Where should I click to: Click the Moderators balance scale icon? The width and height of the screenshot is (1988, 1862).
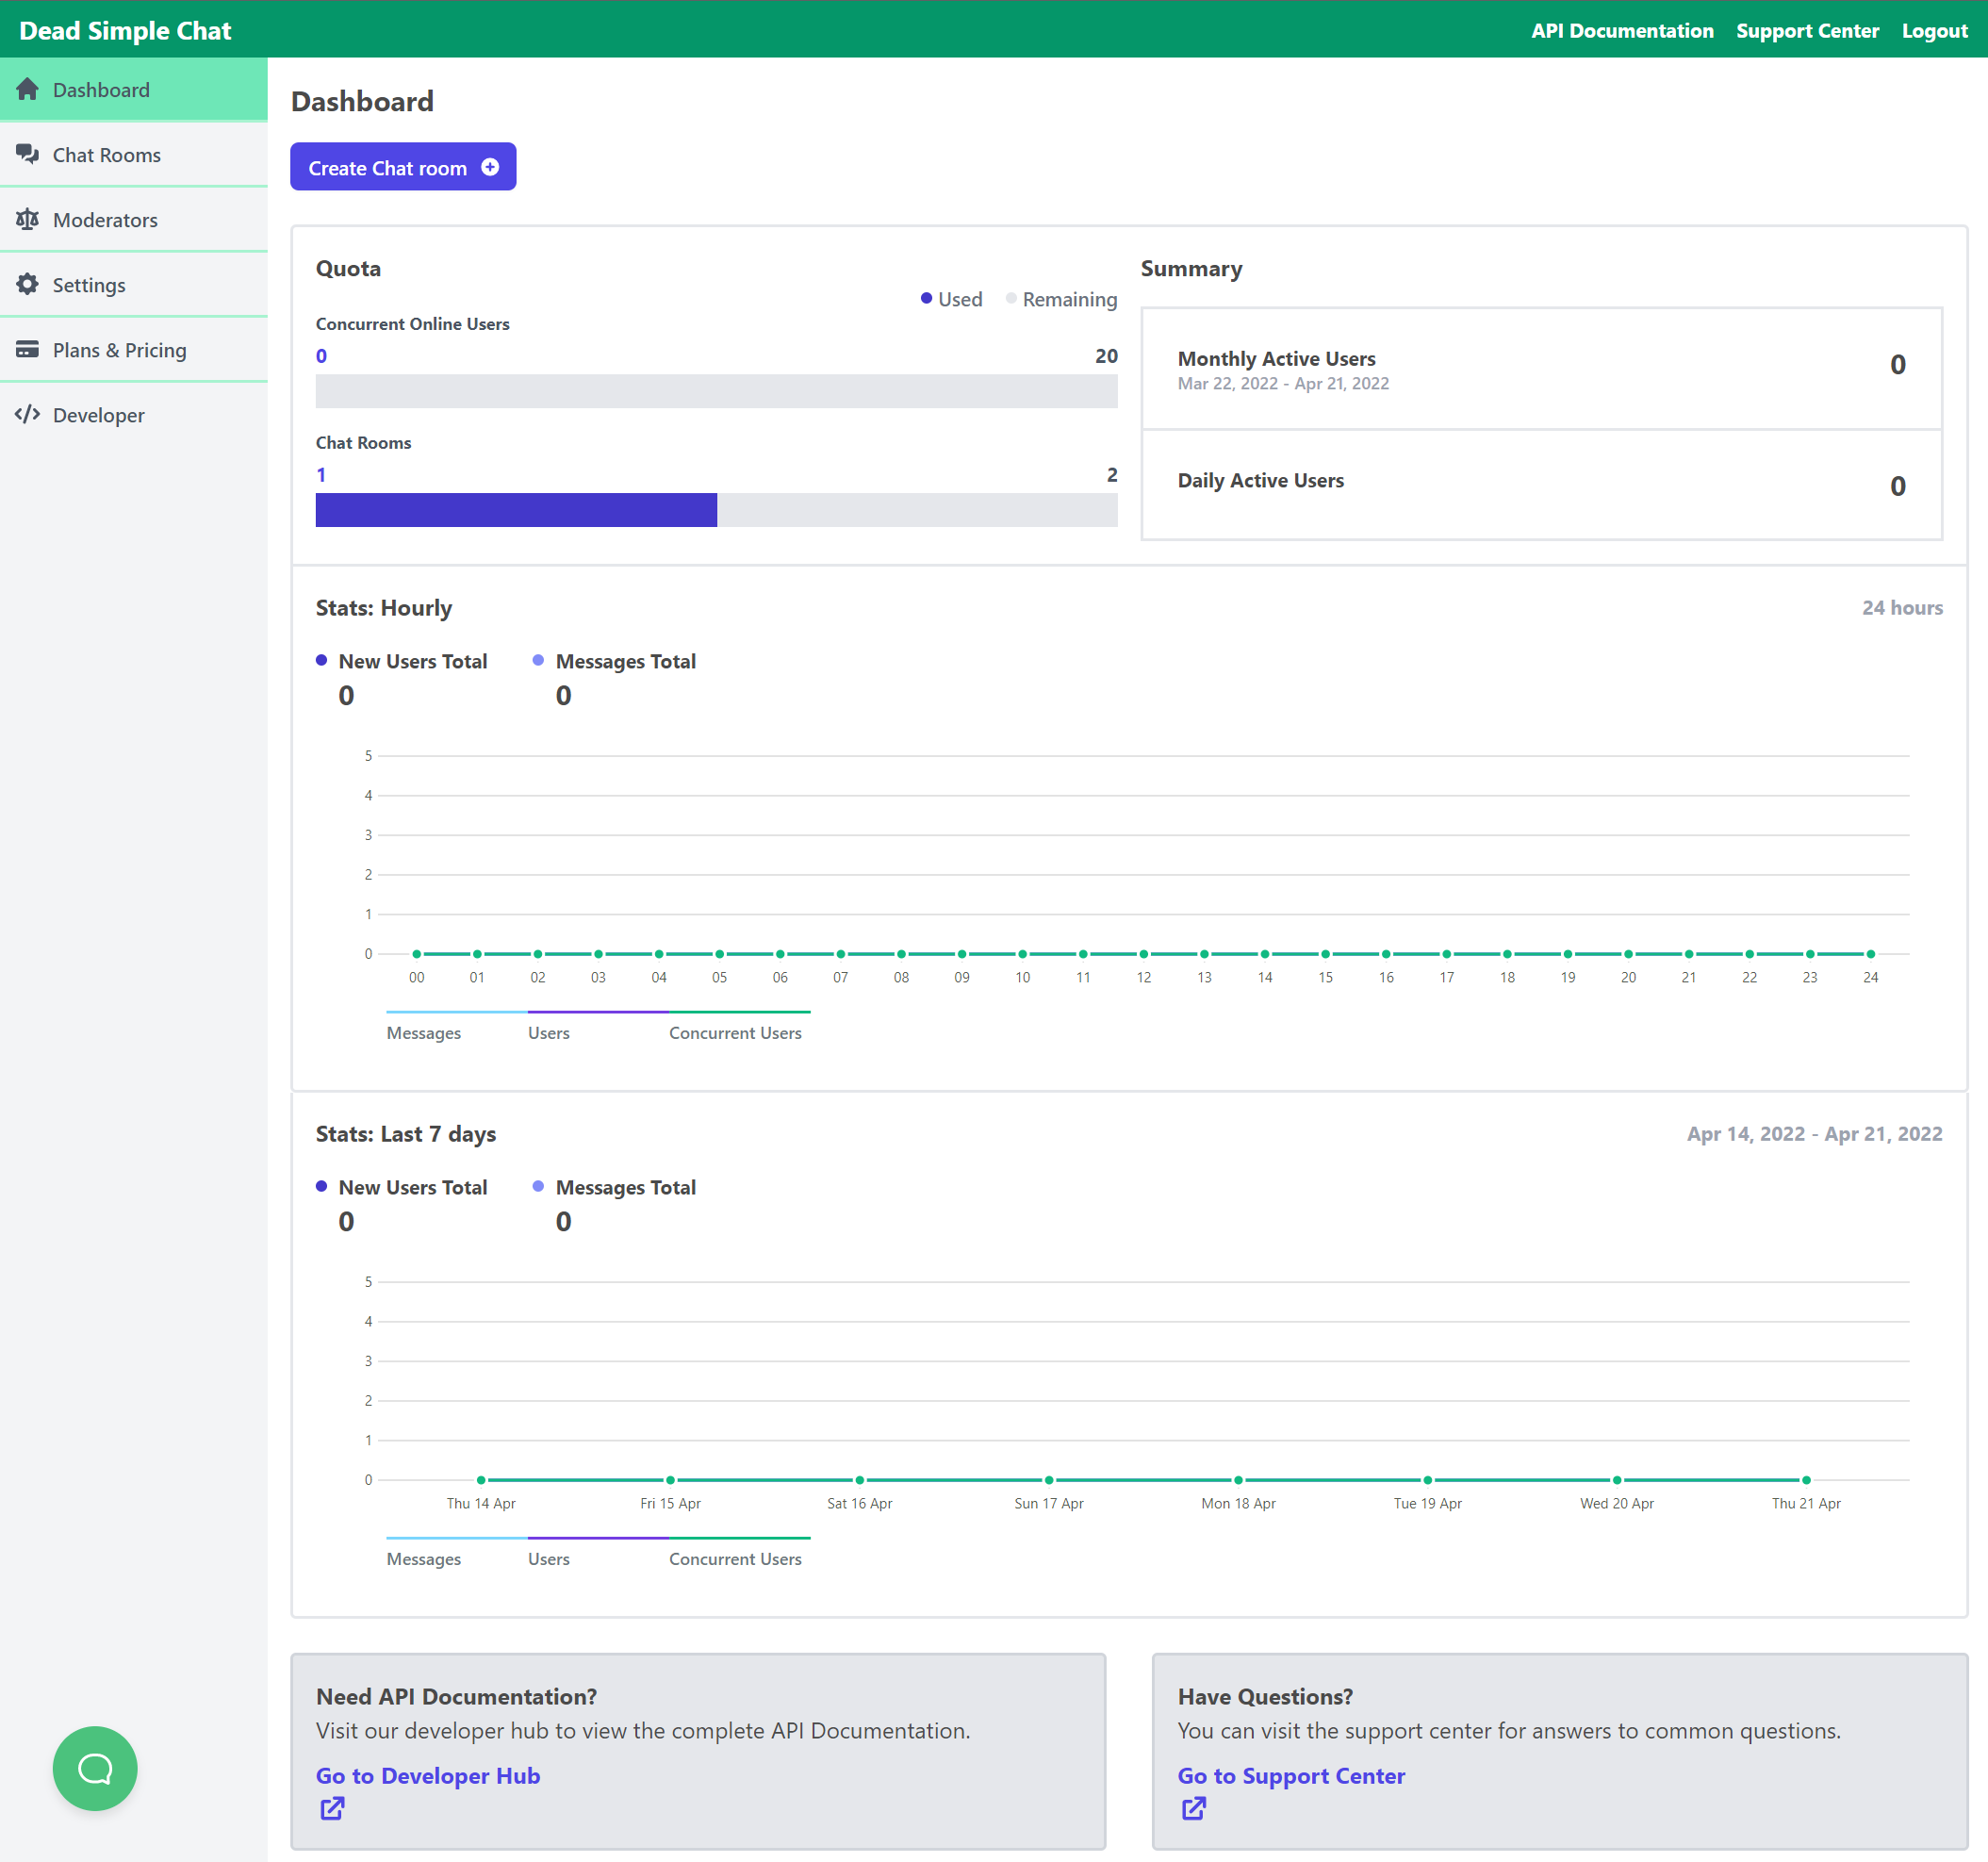coord(28,219)
